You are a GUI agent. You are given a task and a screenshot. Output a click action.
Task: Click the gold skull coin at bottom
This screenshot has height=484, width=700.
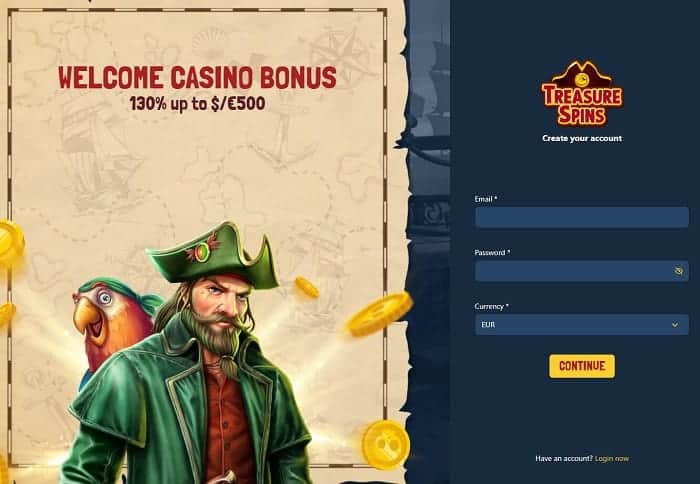[x=386, y=444]
